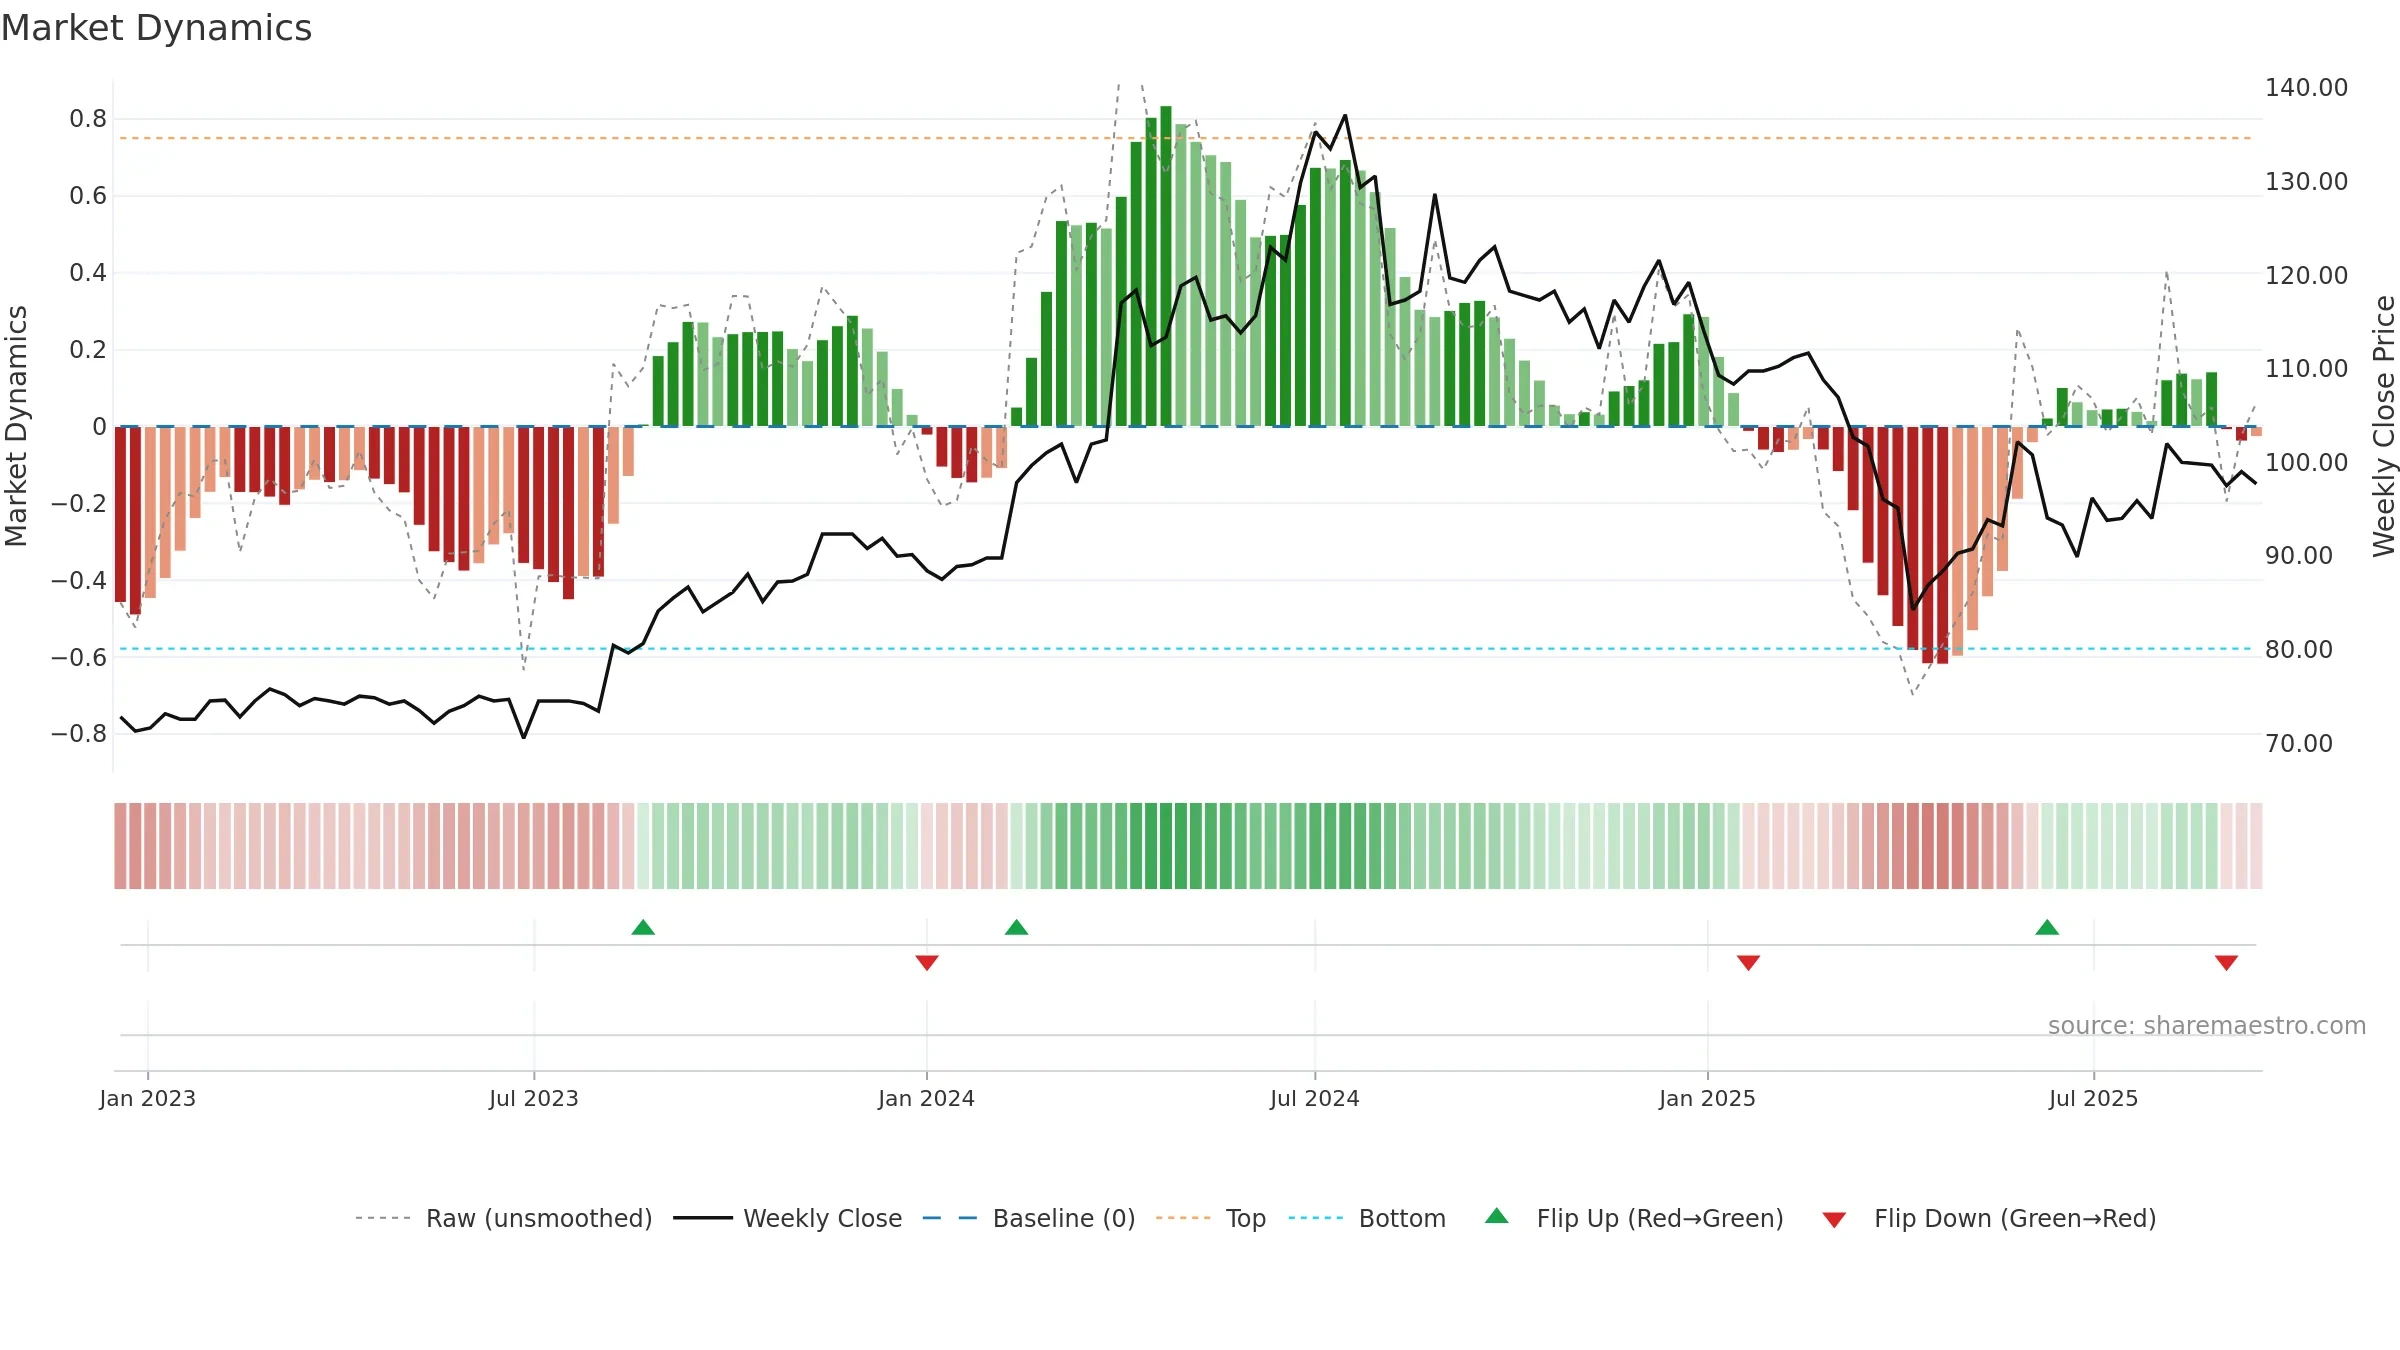Click the 70.00 price axis label

coord(2299,744)
